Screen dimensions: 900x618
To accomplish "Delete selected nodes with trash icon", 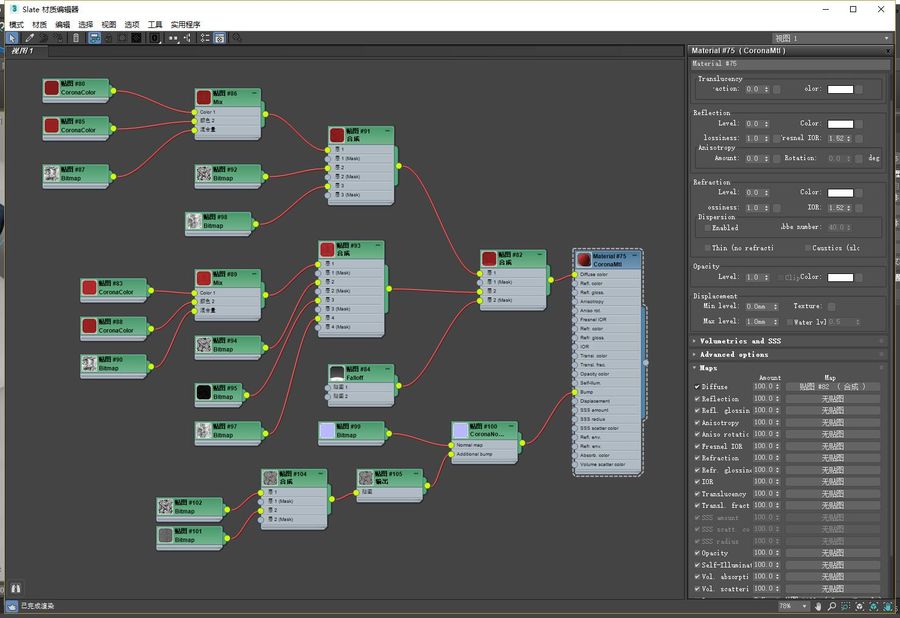I will coord(76,38).
